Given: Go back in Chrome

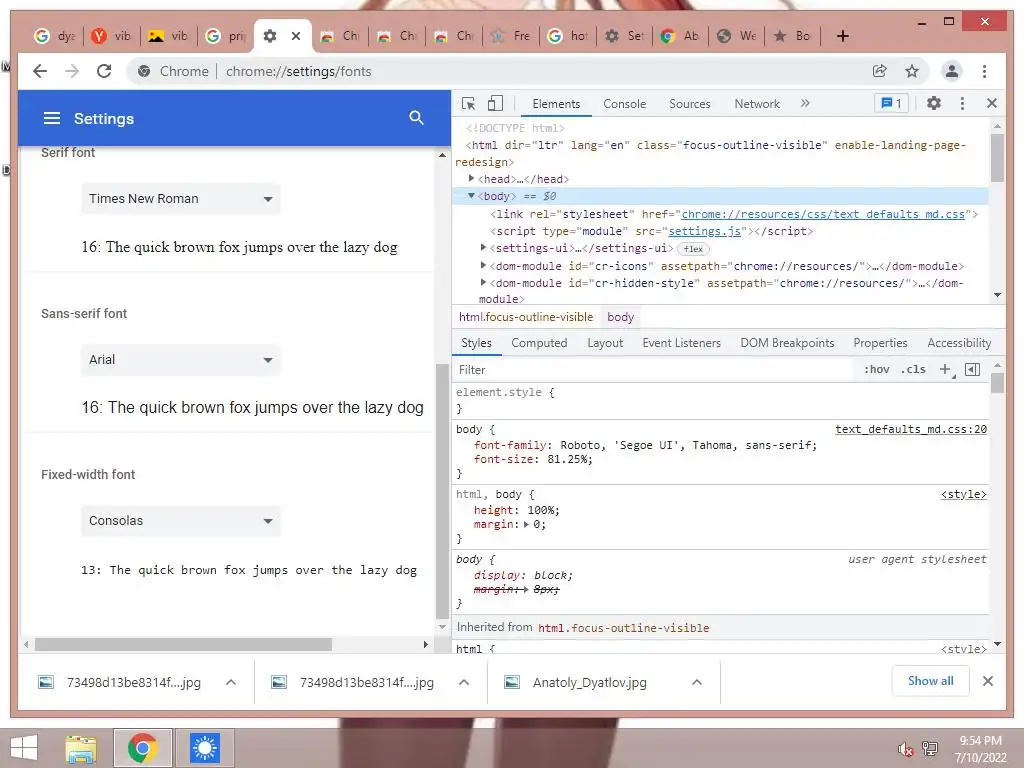Looking at the screenshot, I should click(x=40, y=71).
